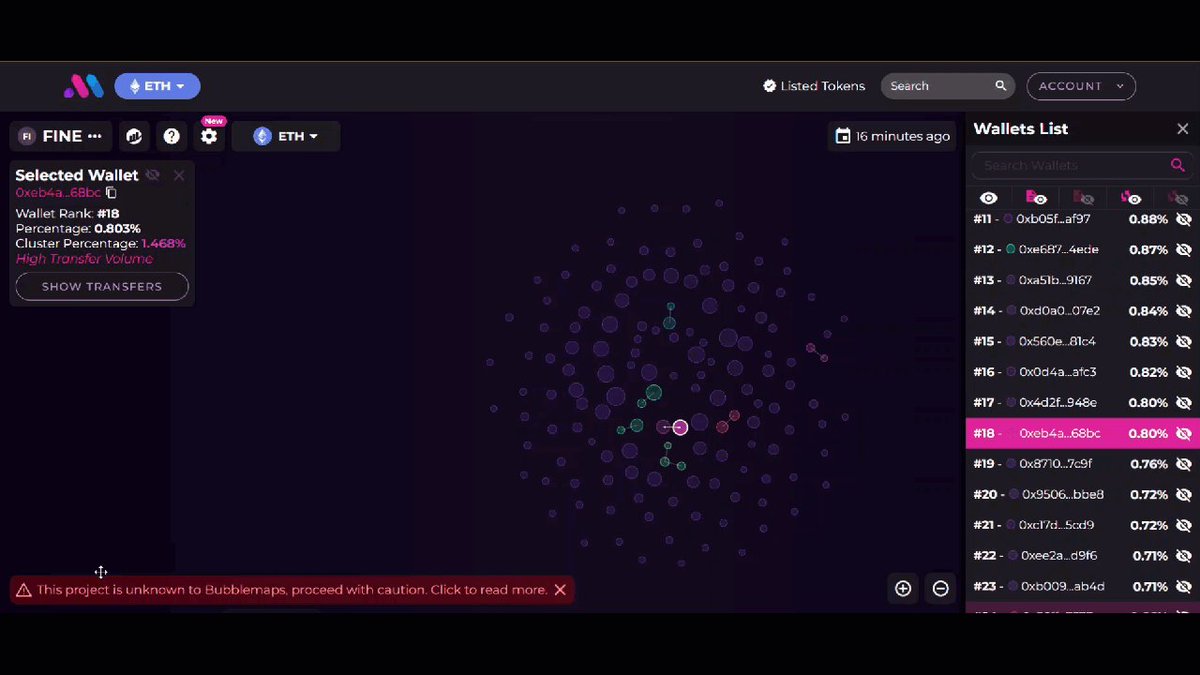Open the unknown project warning message

coord(292,590)
